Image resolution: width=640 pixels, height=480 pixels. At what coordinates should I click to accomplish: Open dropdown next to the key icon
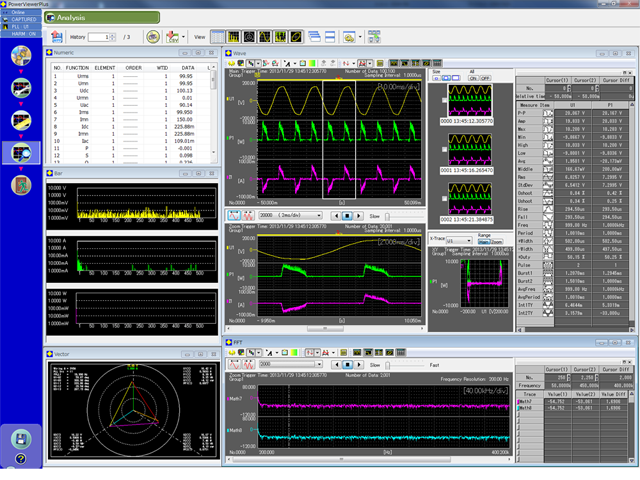[x=360, y=37]
